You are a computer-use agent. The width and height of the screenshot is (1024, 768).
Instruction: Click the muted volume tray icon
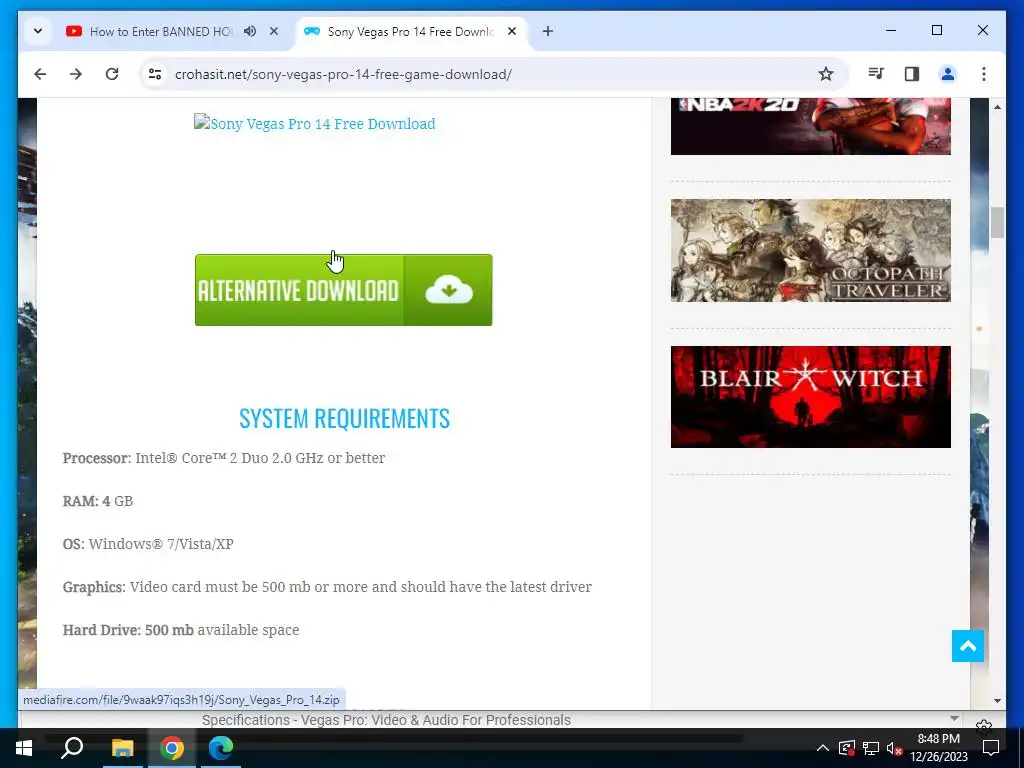895,748
